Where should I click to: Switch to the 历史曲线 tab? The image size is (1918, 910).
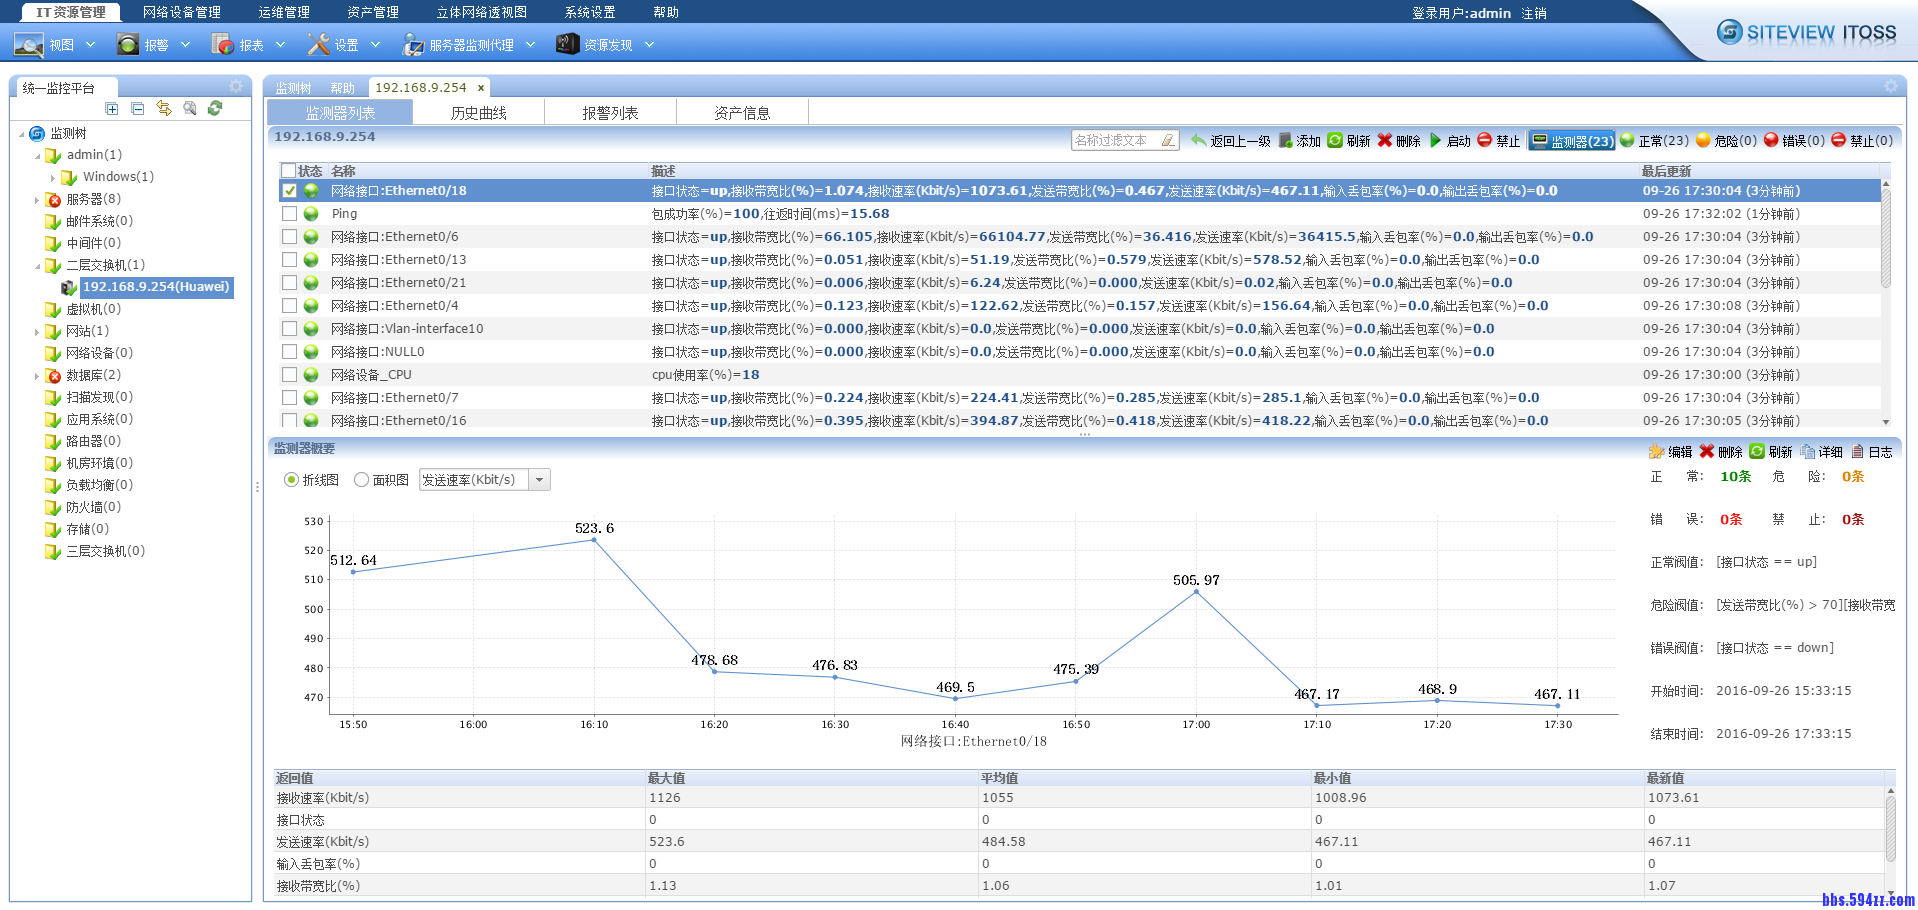pos(479,112)
